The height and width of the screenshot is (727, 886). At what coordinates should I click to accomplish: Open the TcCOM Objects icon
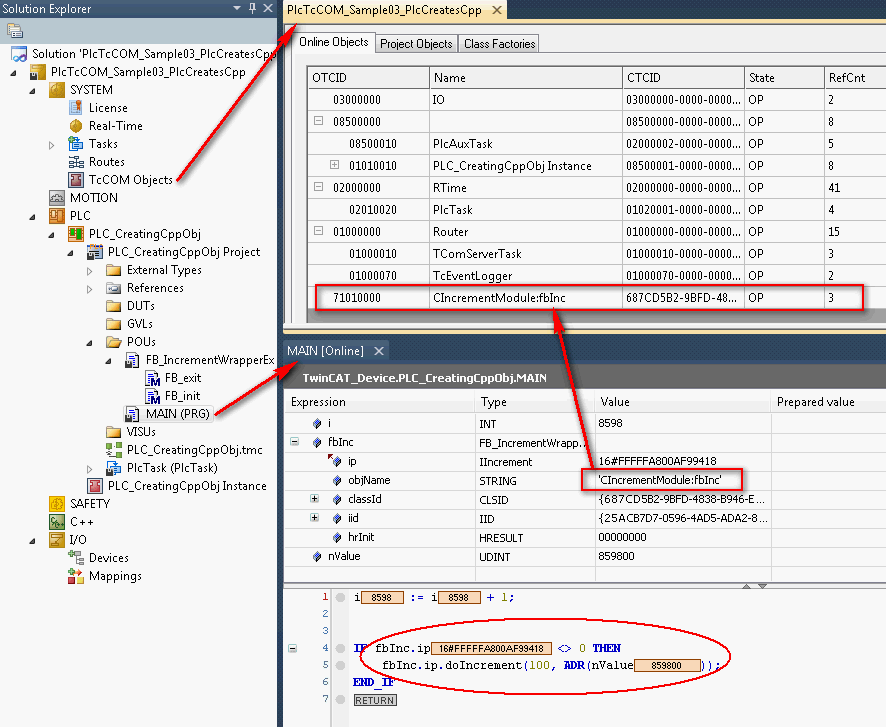click(x=76, y=180)
